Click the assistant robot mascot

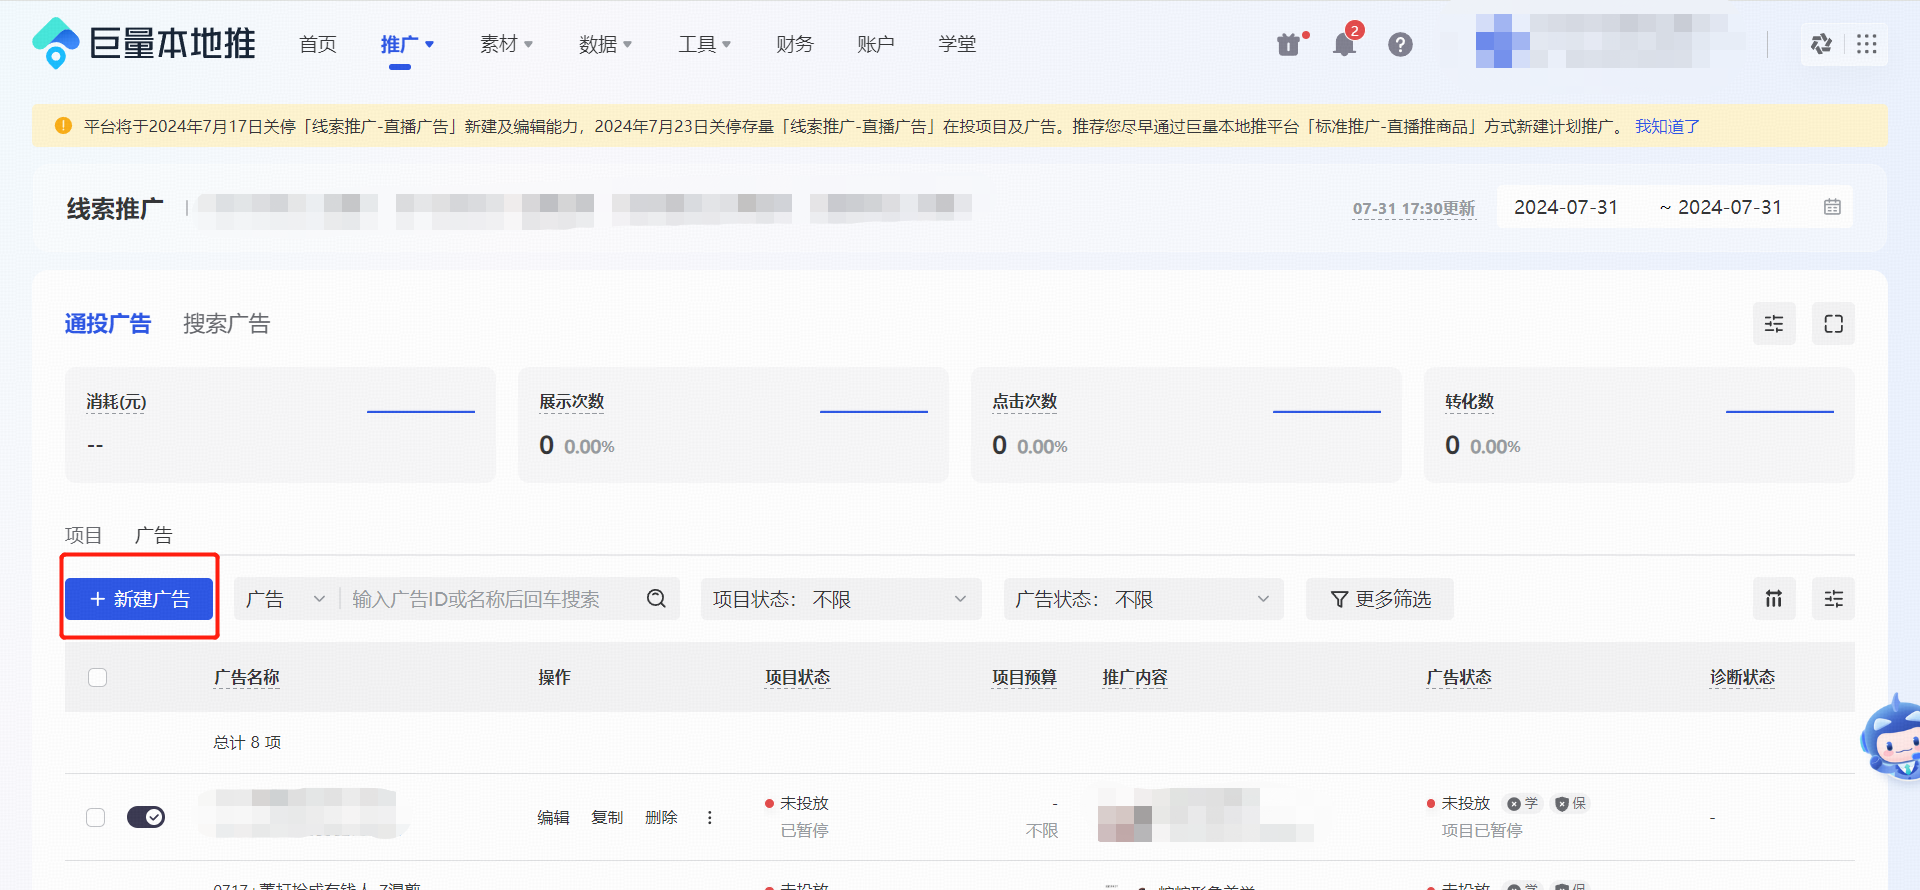click(x=1892, y=740)
